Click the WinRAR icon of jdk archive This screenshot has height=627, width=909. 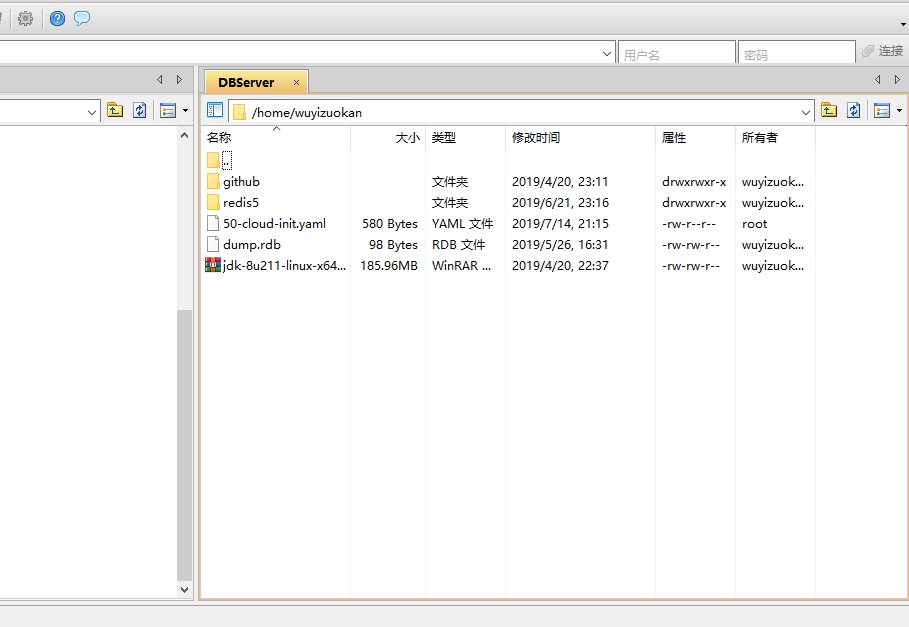[213, 265]
